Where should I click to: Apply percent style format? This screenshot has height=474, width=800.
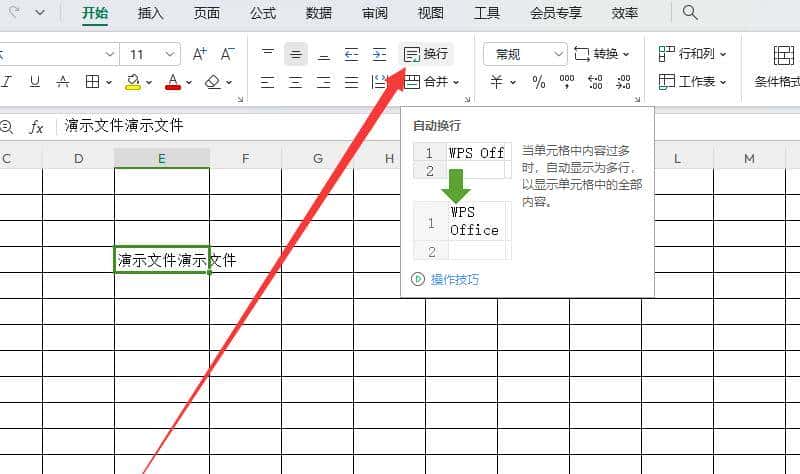pos(539,82)
